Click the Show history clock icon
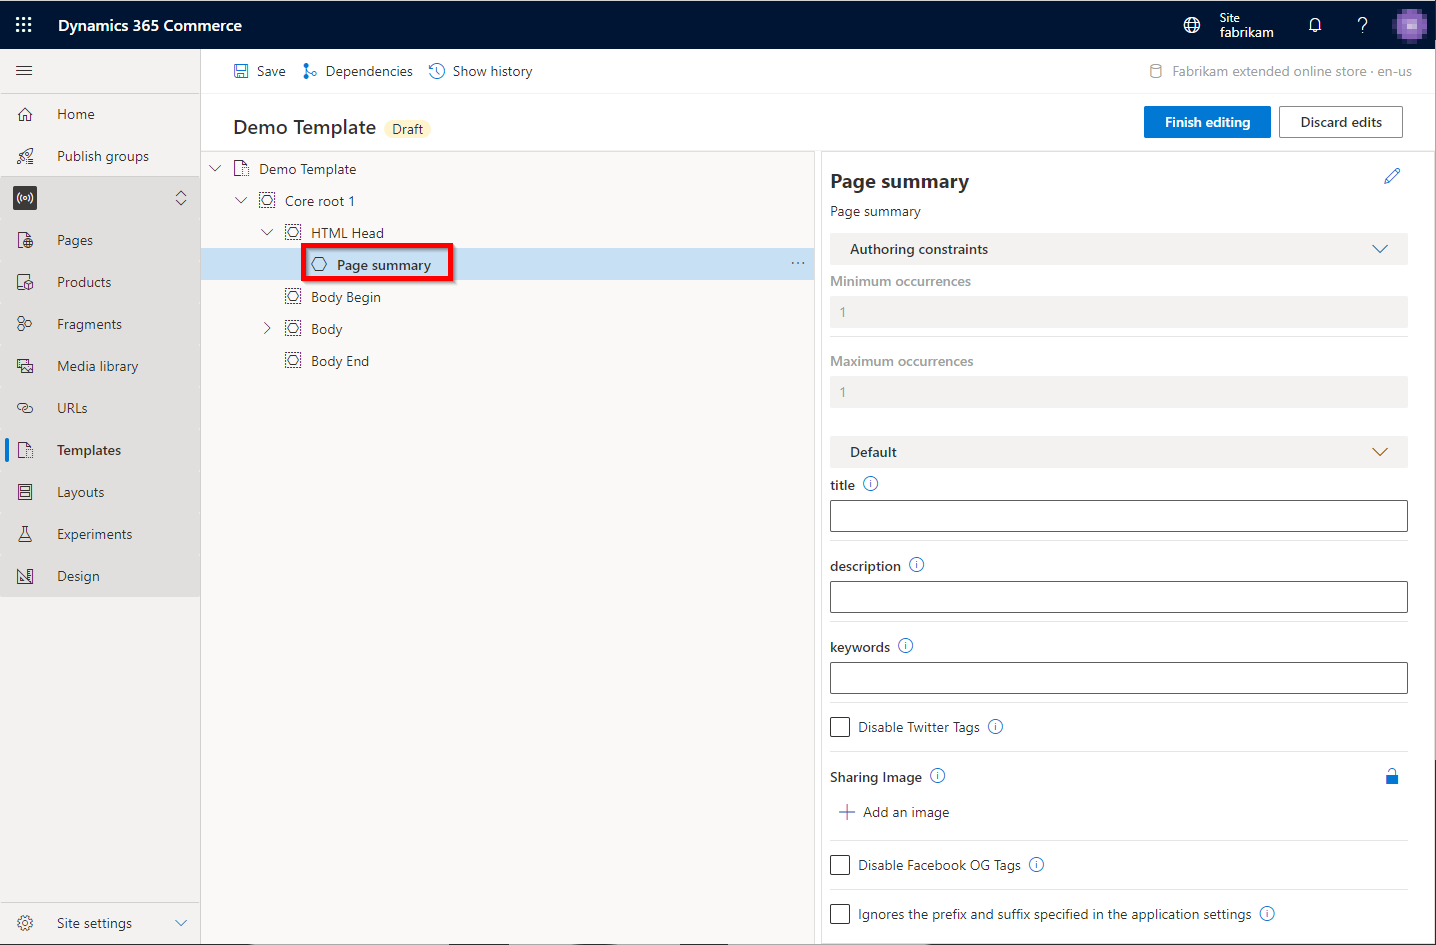The height and width of the screenshot is (945, 1436). pos(437,71)
